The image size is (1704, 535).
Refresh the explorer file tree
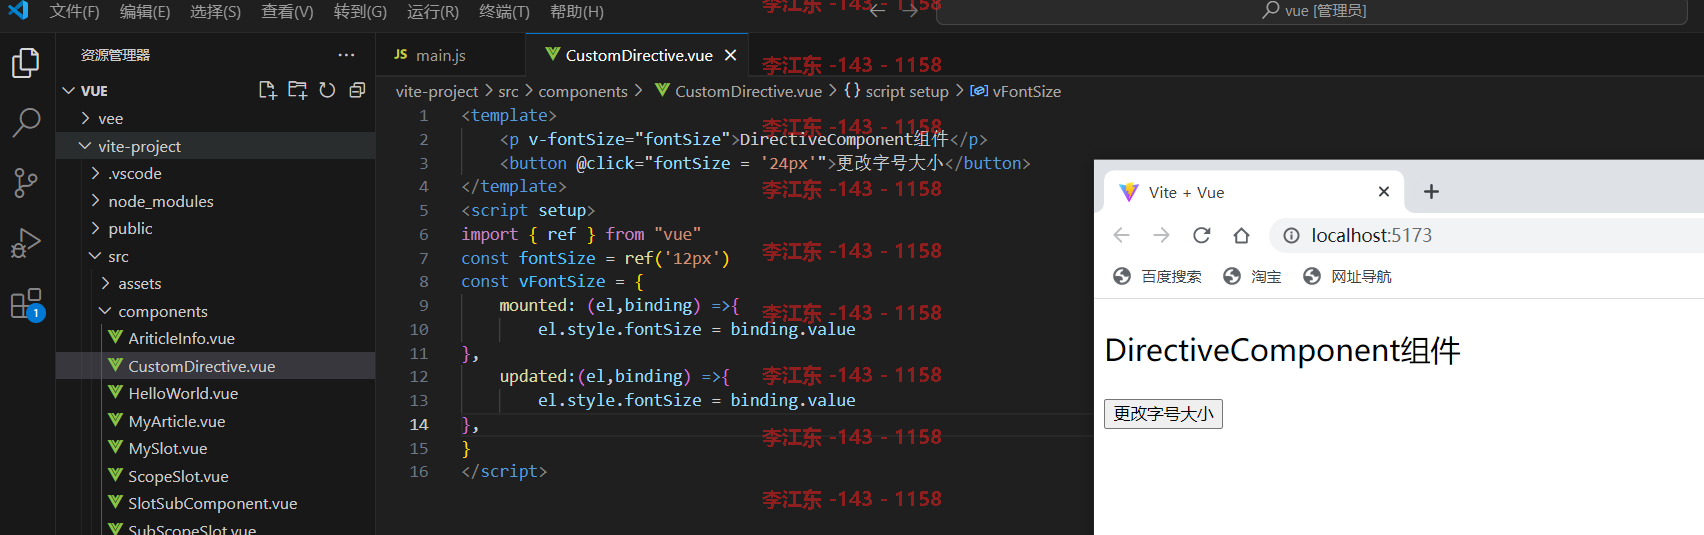[327, 90]
